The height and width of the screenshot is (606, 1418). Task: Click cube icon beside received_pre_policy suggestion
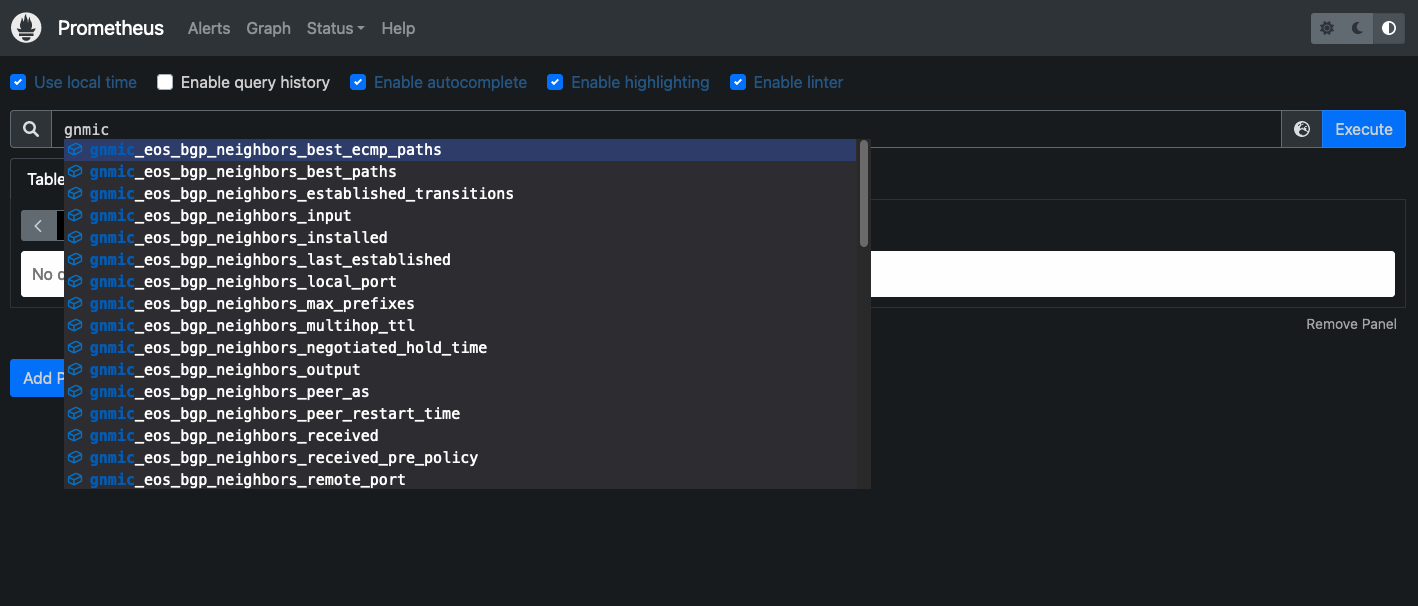76,458
